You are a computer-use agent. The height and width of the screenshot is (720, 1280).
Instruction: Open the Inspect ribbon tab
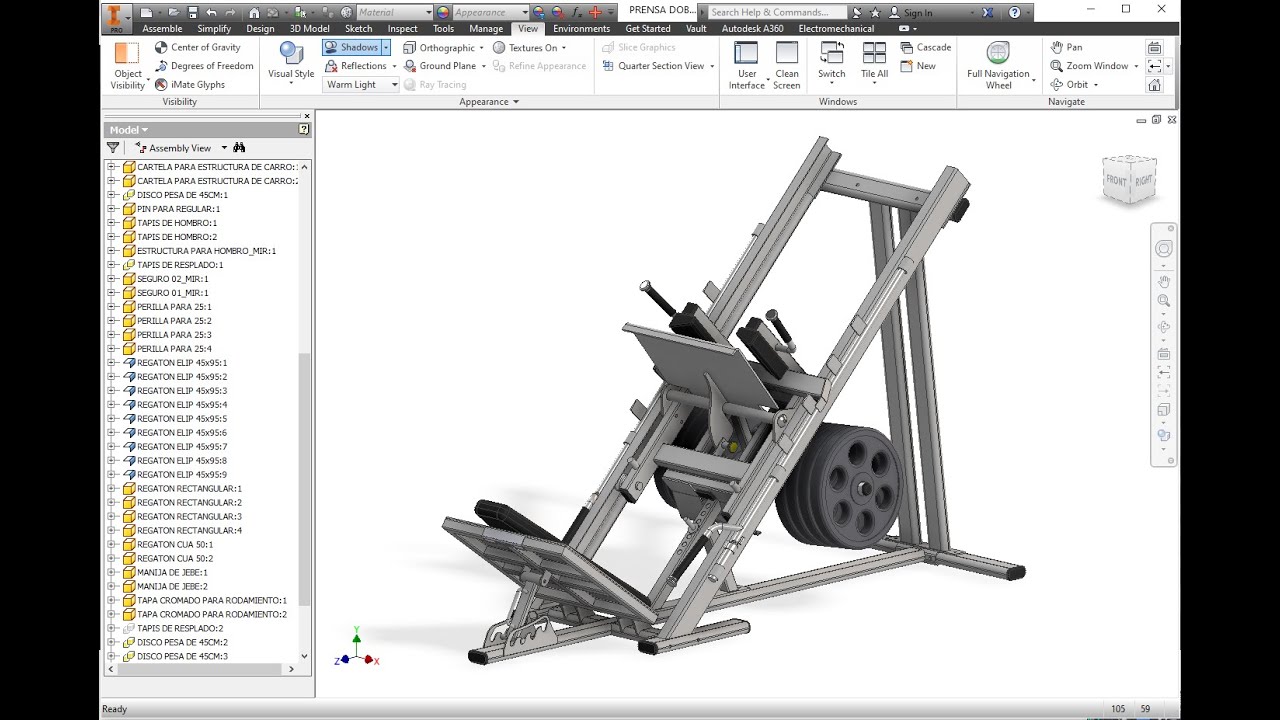[403, 29]
